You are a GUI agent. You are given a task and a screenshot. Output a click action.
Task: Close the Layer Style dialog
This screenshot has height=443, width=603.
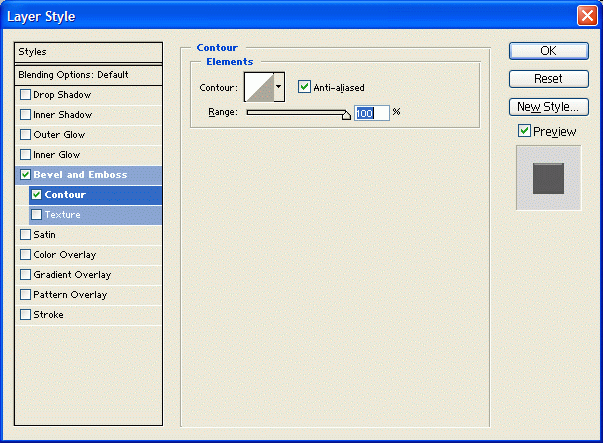pos(586,16)
